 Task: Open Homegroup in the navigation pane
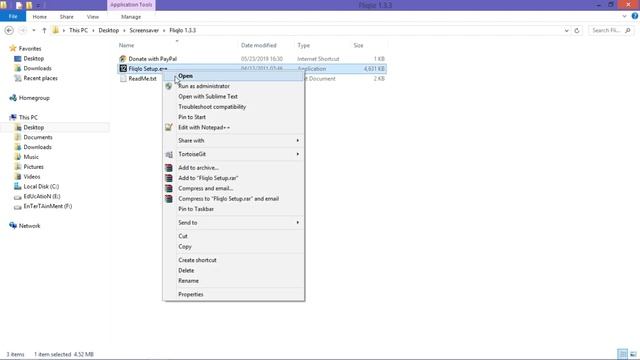tap(34, 98)
